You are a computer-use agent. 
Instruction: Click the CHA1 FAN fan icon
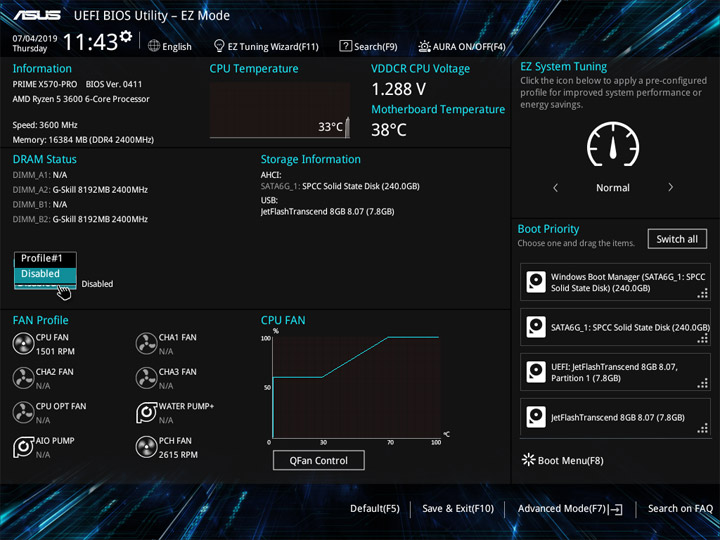point(146,344)
